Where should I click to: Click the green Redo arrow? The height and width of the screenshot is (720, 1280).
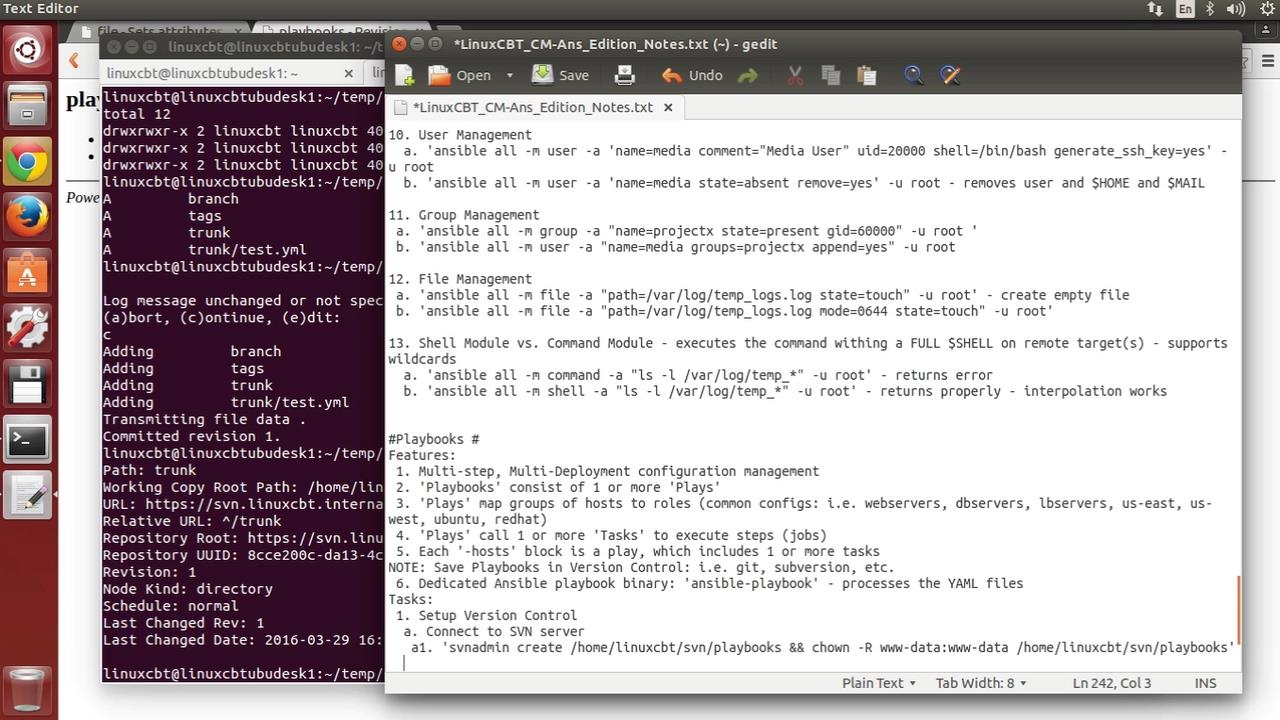[x=747, y=75]
